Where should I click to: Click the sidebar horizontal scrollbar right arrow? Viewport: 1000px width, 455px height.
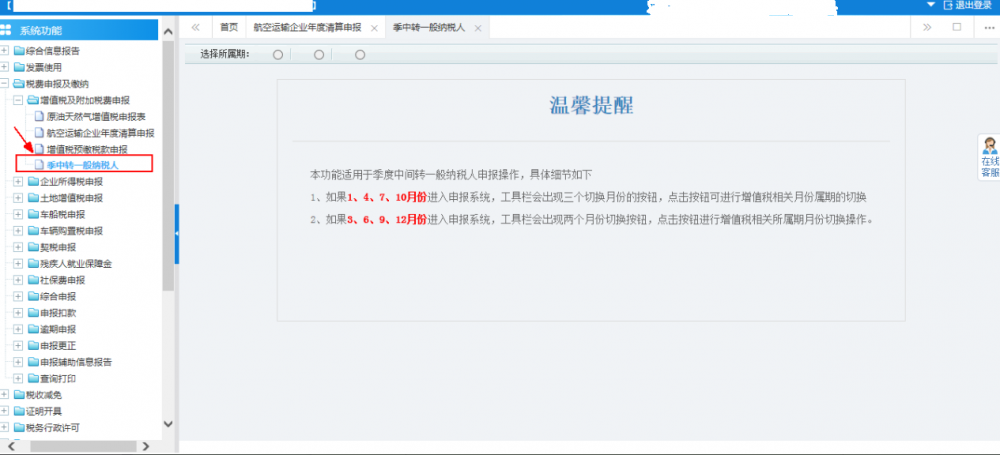[x=145, y=446]
